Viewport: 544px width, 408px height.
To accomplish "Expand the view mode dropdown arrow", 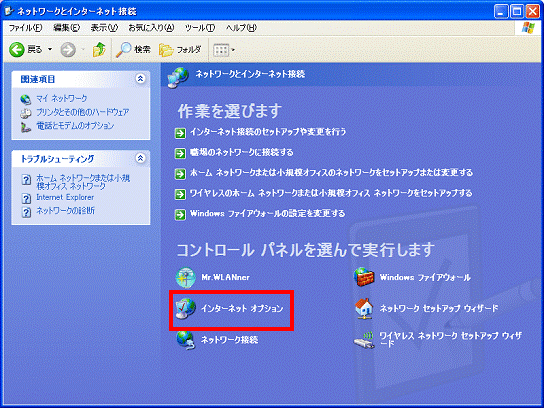I will (x=233, y=50).
